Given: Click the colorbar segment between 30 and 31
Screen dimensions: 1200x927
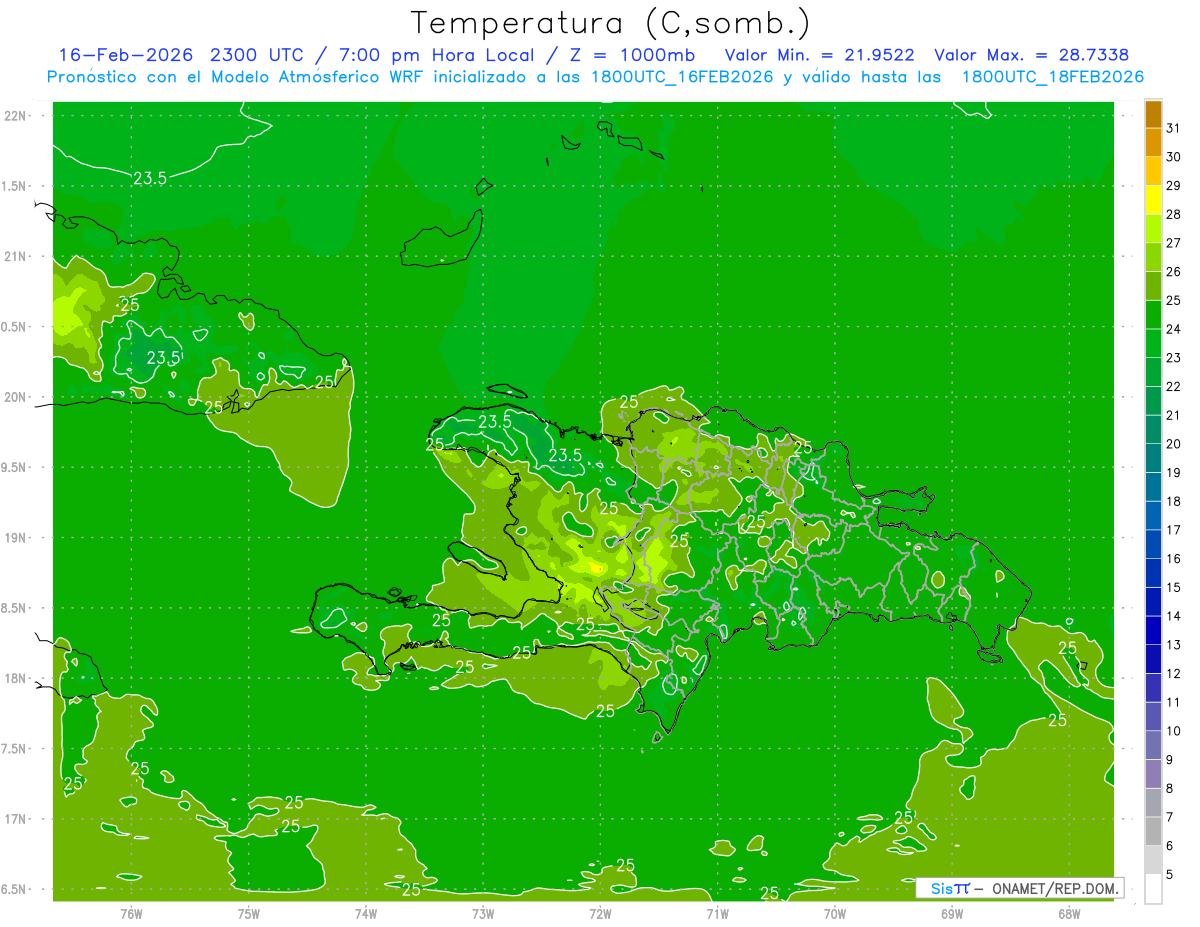Looking at the screenshot, I should pyautogui.click(x=1153, y=142).
